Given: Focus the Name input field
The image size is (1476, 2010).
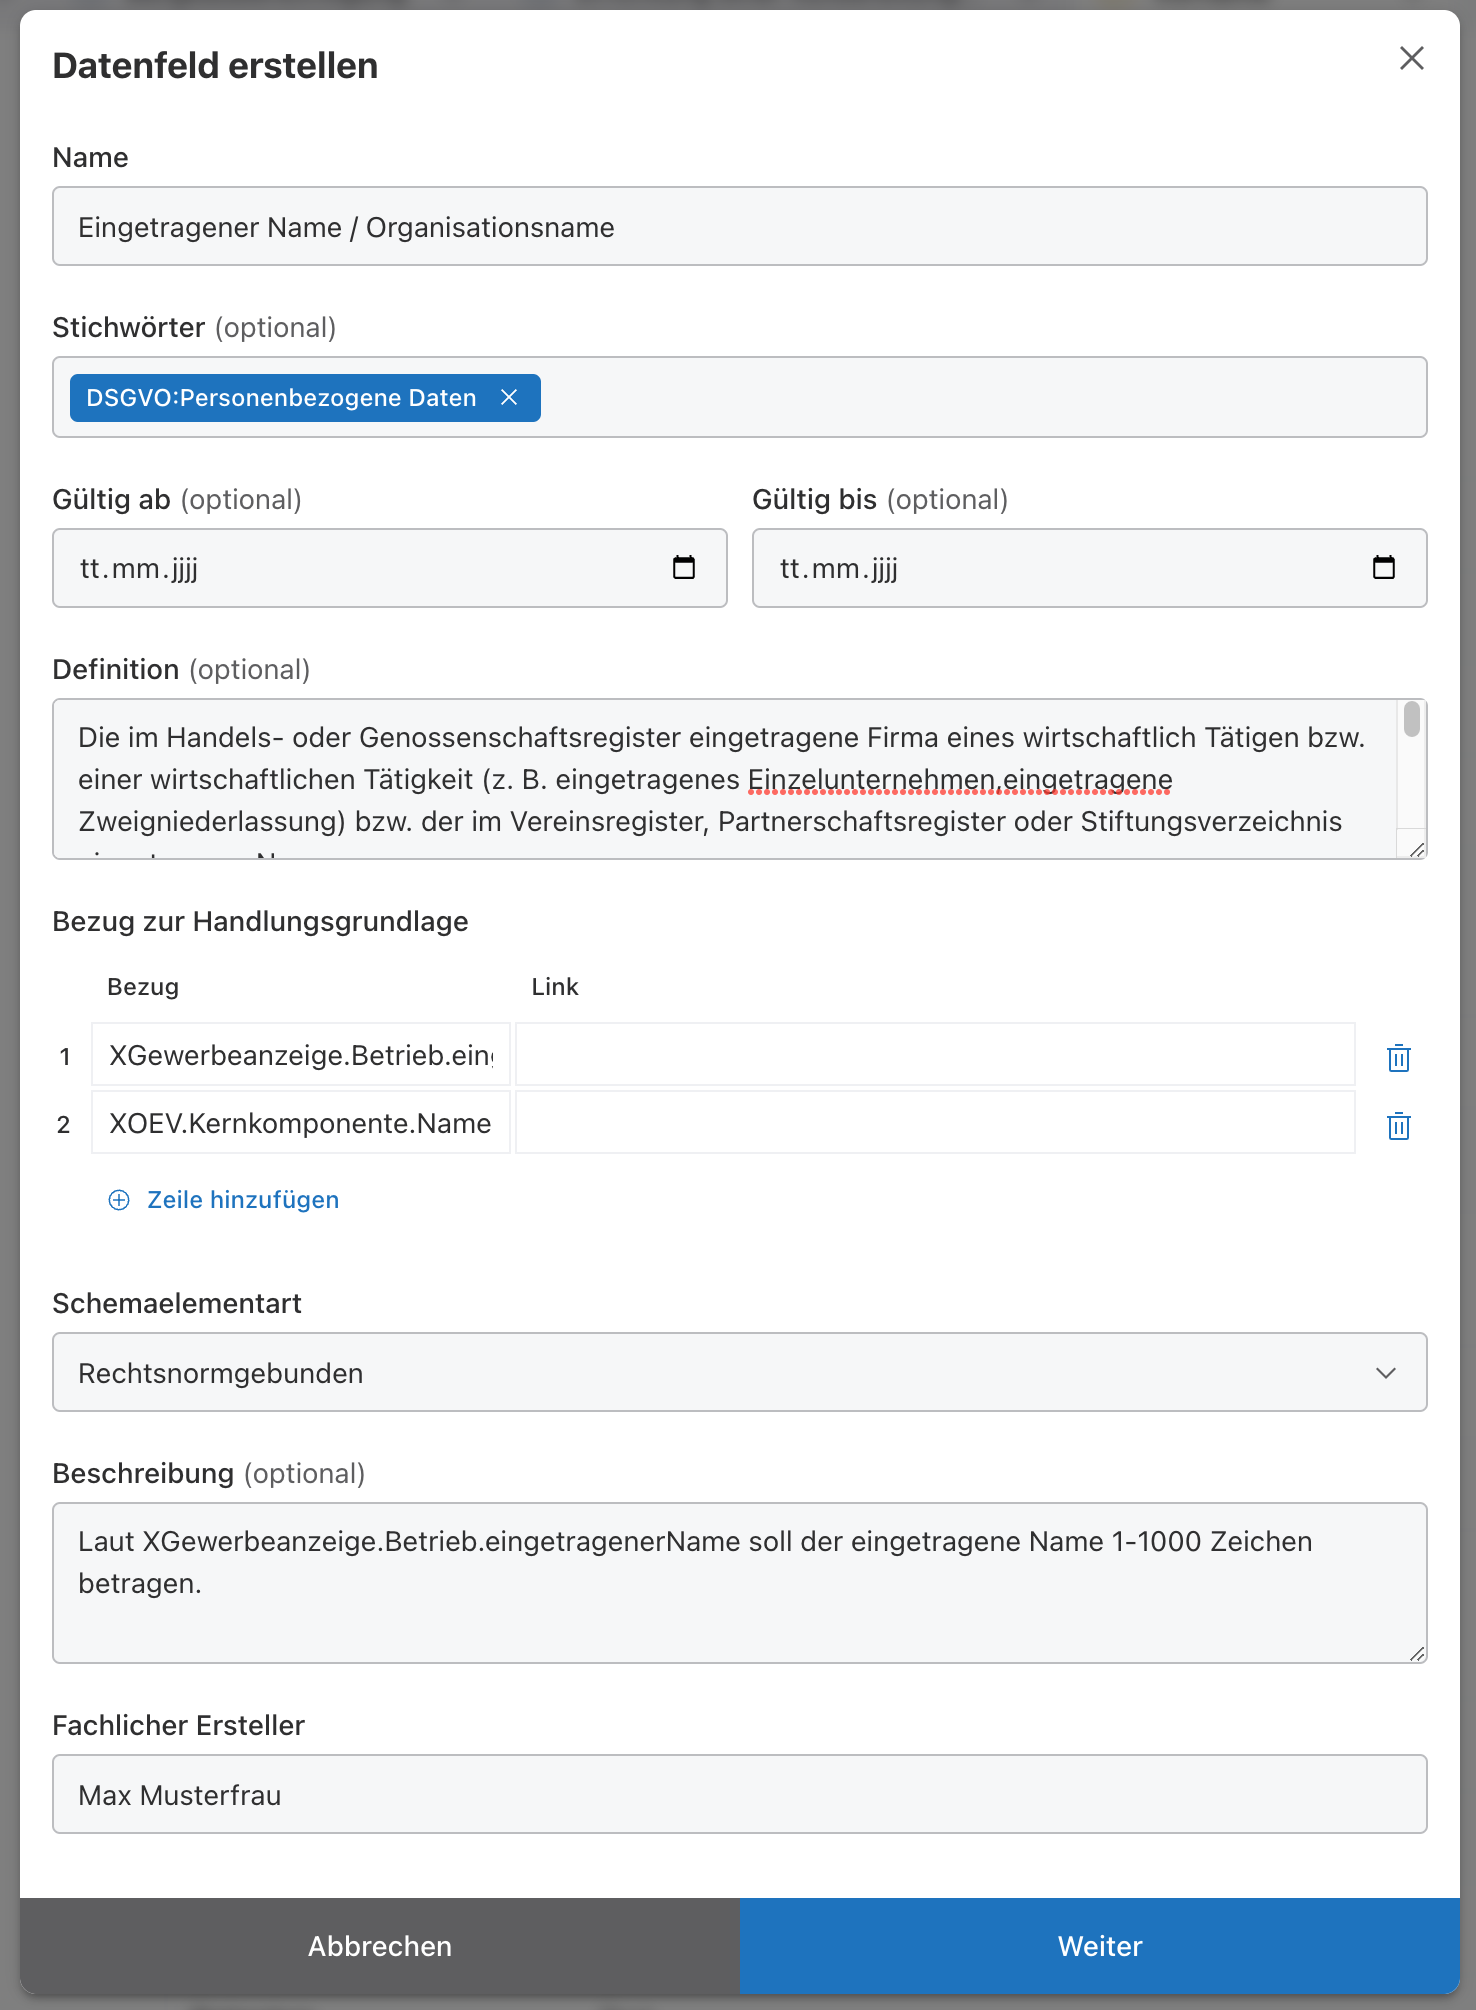Looking at the screenshot, I should 739,227.
